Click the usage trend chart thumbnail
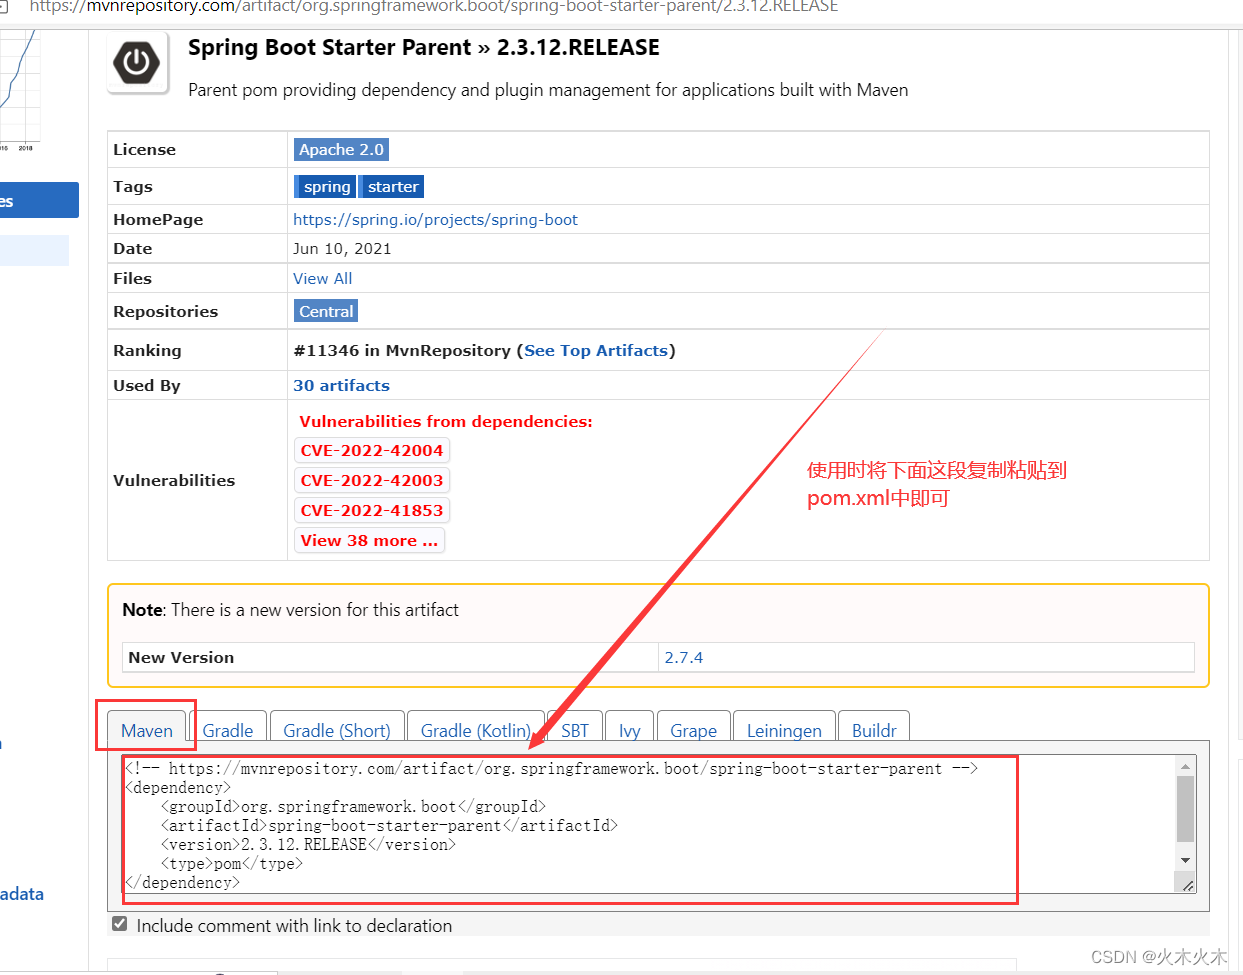The image size is (1243, 975). 19,88
